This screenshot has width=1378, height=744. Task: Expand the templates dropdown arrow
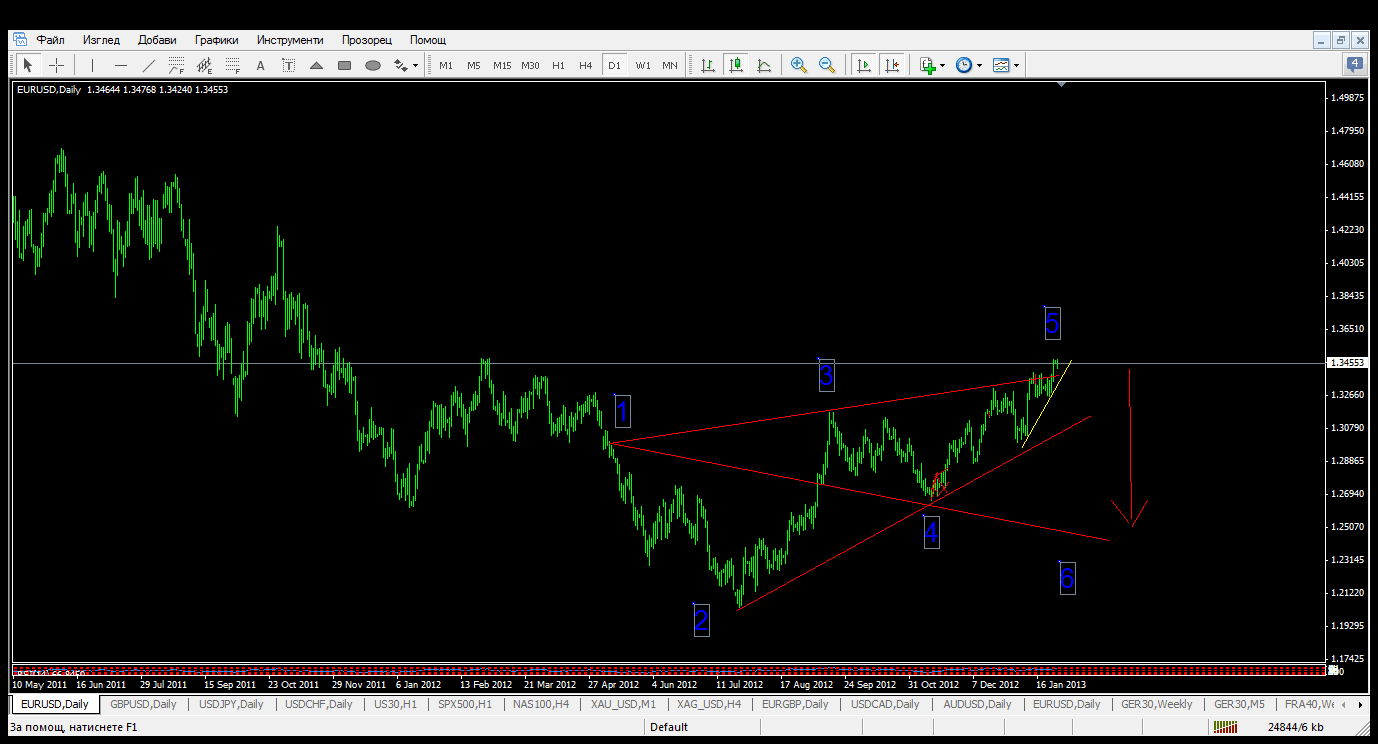pyautogui.click(x=1016, y=65)
